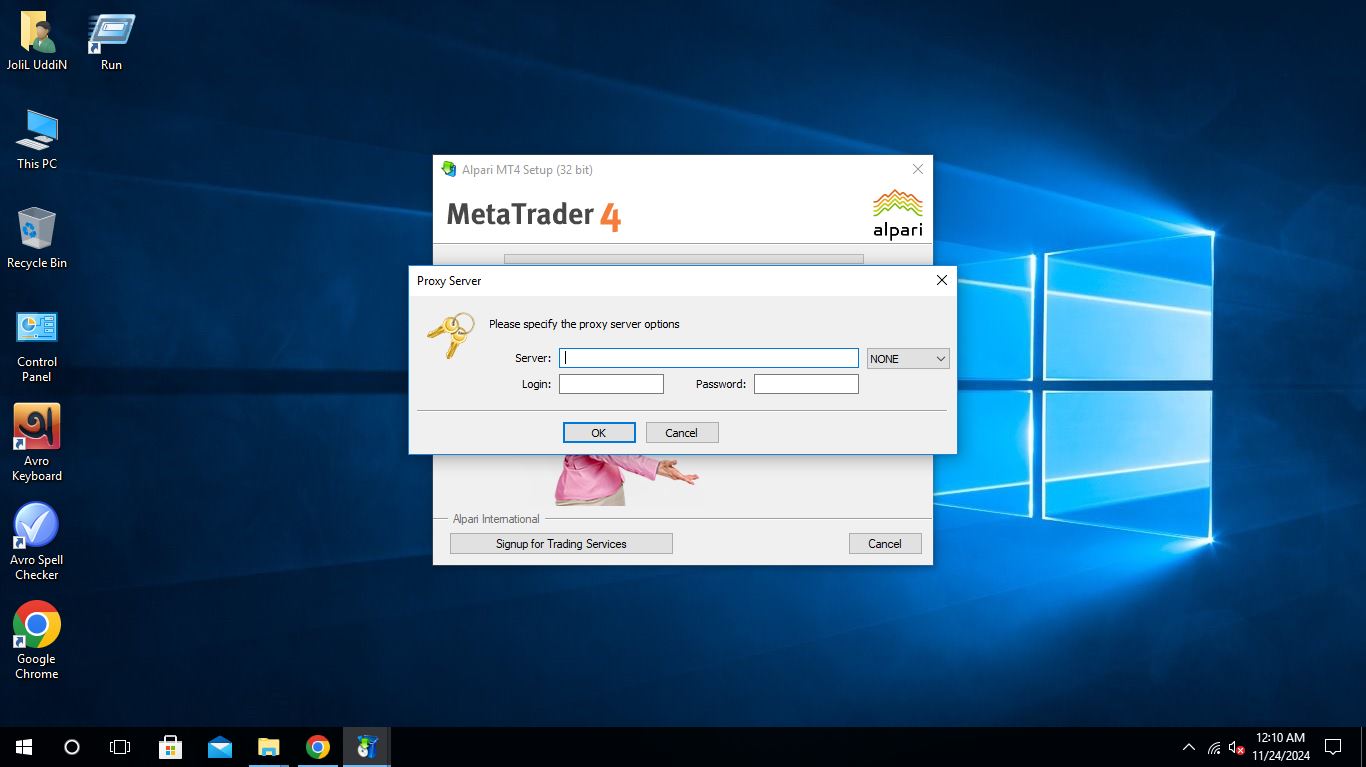
Task: Click the keys icon in Proxy dialog
Action: click(x=451, y=334)
